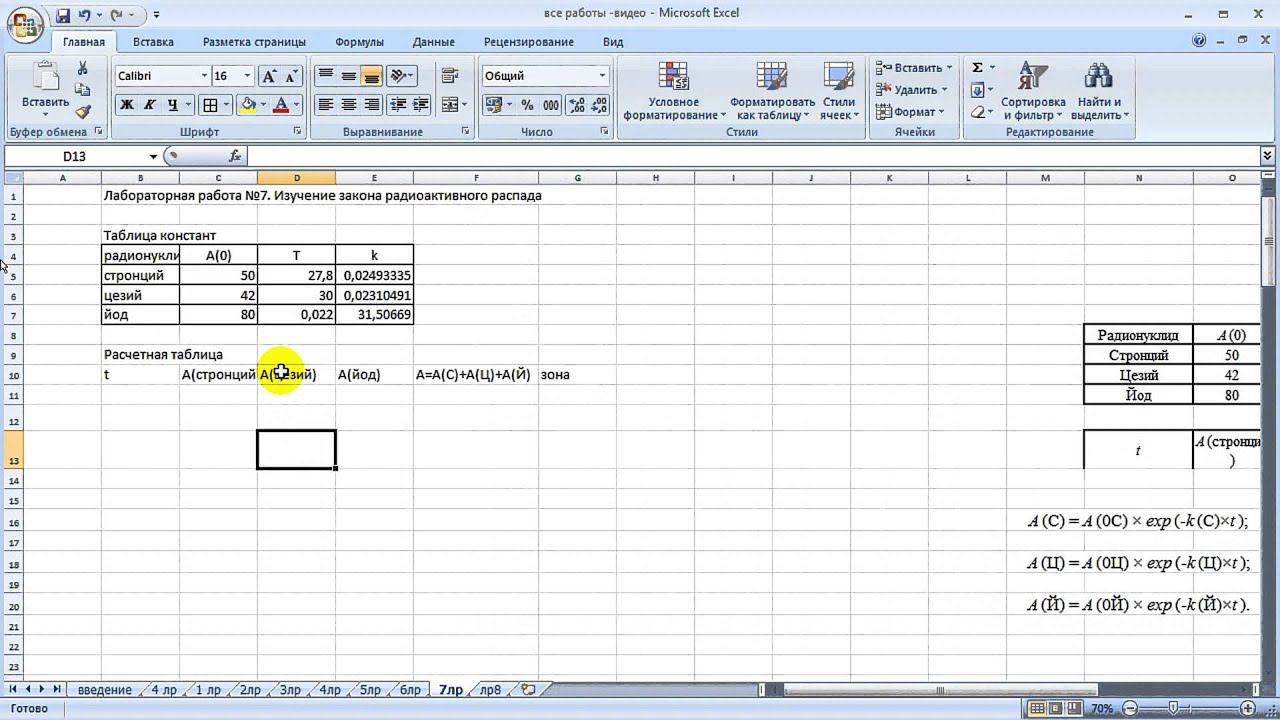The height and width of the screenshot is (720, 1280).
Task: Toggle underline Ч formatting
Action: [x=173, y=105]
